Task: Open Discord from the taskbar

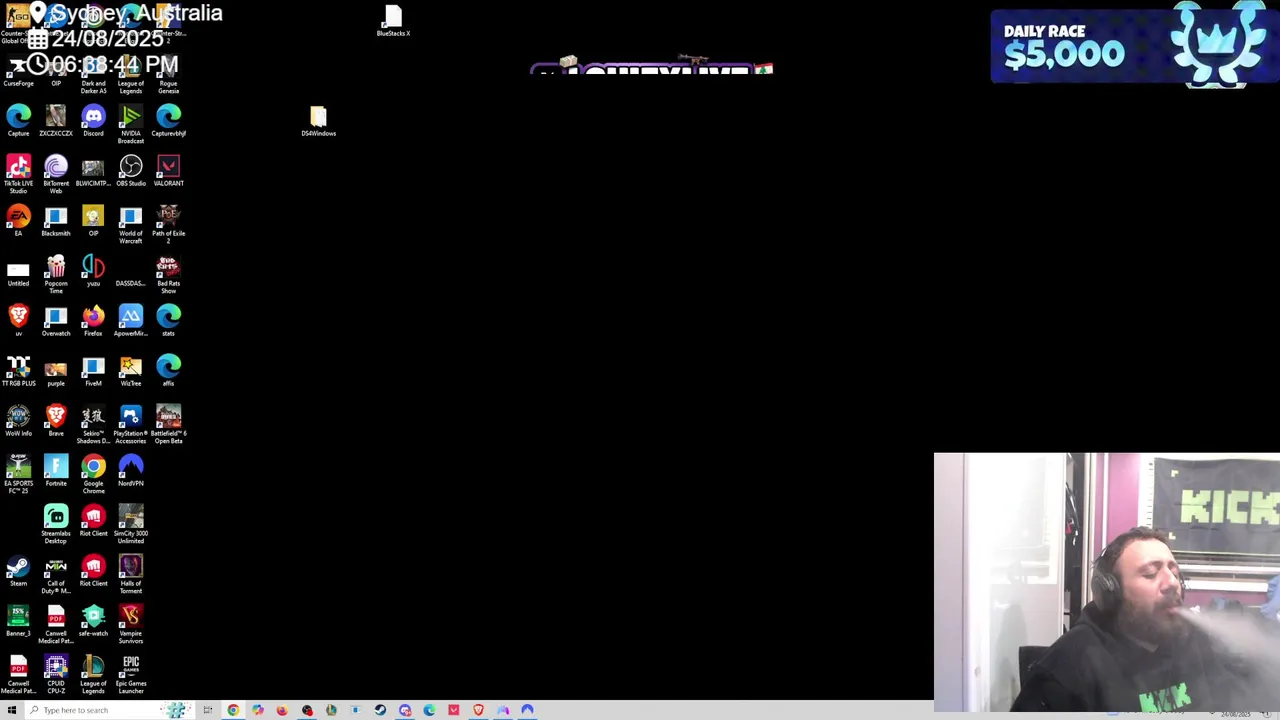Action: [405, 710]
